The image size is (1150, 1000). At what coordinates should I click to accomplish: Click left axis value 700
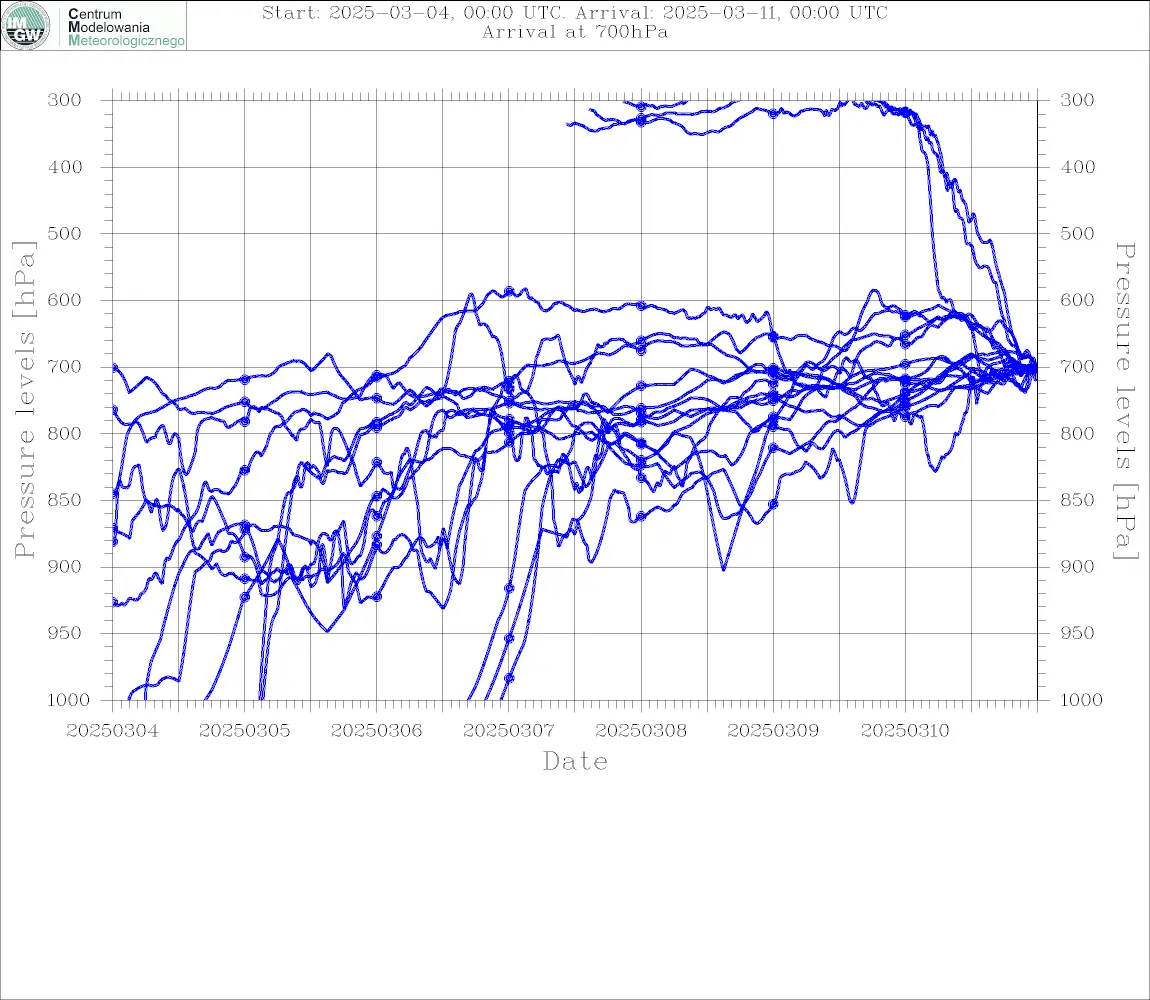click(x=65, y=366)
